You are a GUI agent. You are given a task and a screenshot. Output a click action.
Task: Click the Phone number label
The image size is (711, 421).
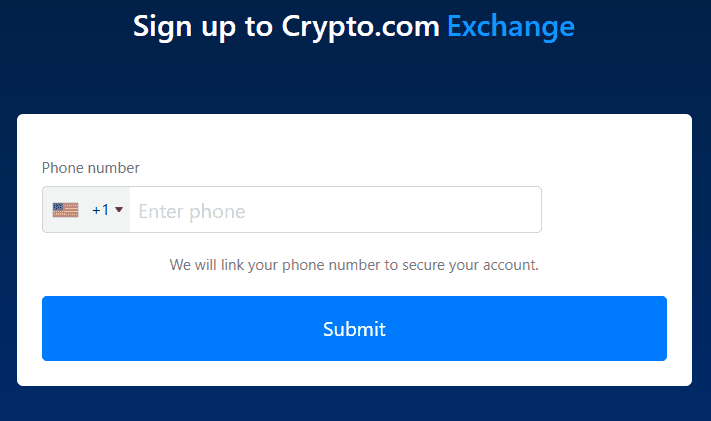(x=91, y=168)
